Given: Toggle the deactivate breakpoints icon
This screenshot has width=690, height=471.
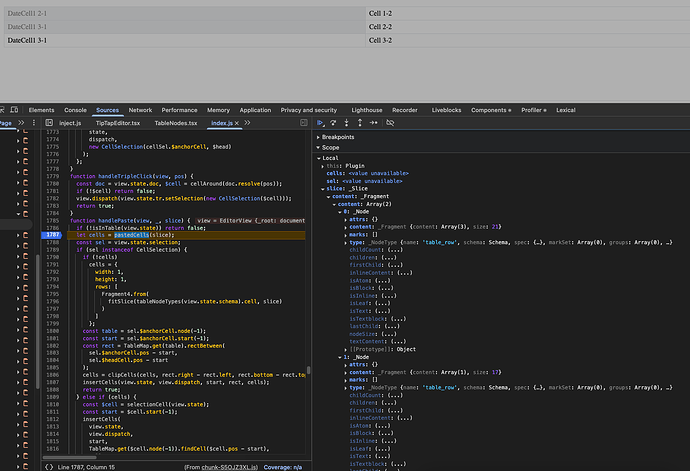Looking at the screenshot, I should click(x=390, y=123).
